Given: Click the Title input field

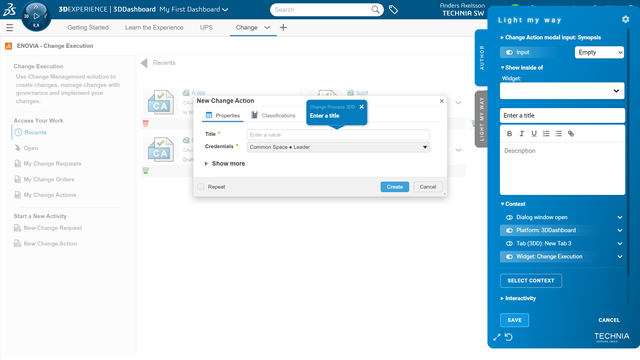Looking at the screenshot, I should point(338,135).
